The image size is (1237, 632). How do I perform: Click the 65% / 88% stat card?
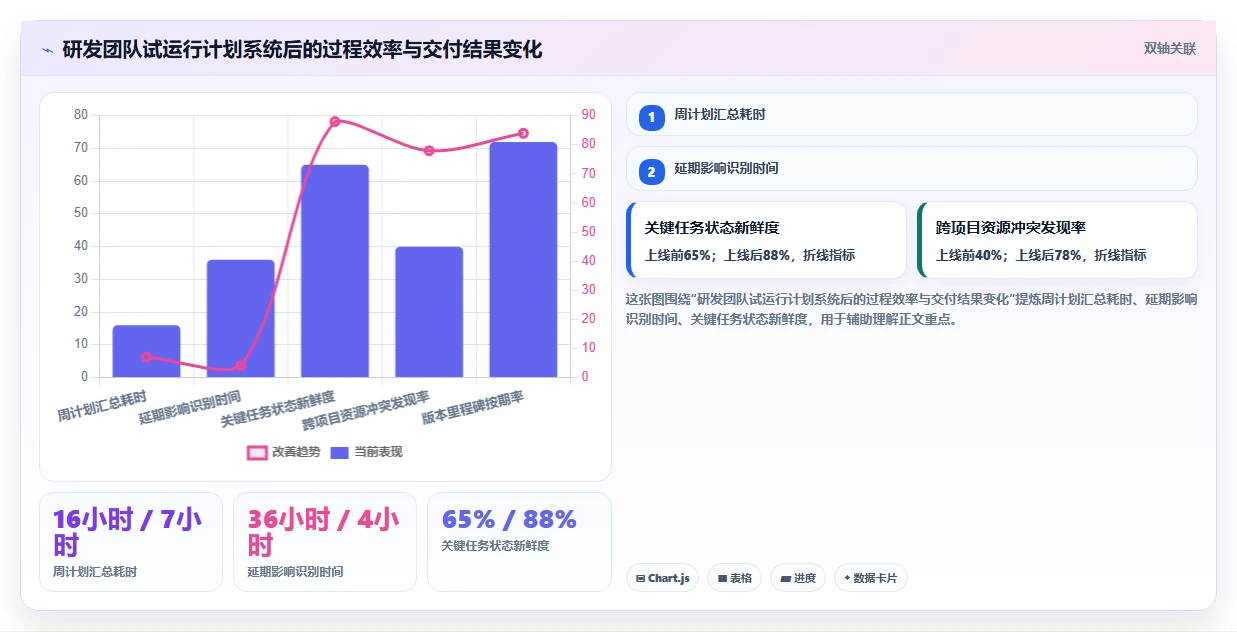(519, 542)
